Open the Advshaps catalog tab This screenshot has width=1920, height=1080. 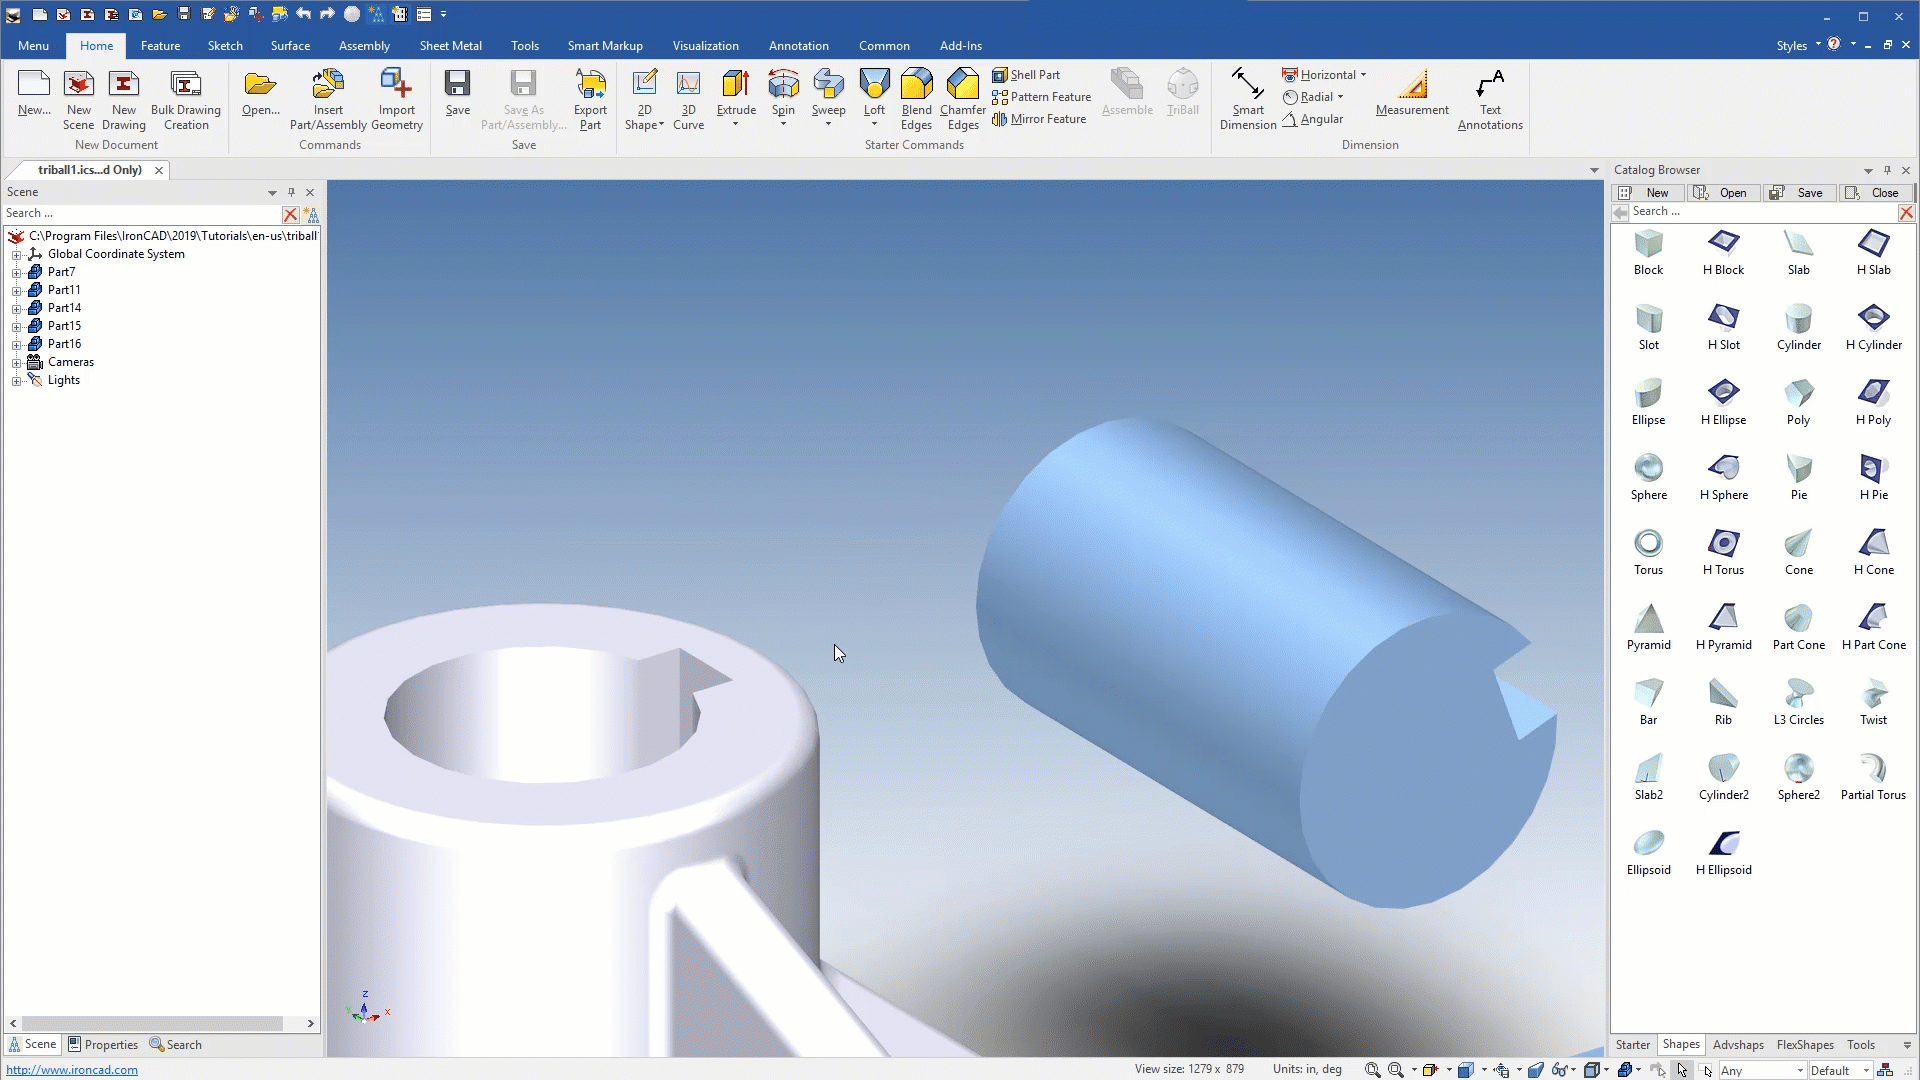(1738, 1045)
